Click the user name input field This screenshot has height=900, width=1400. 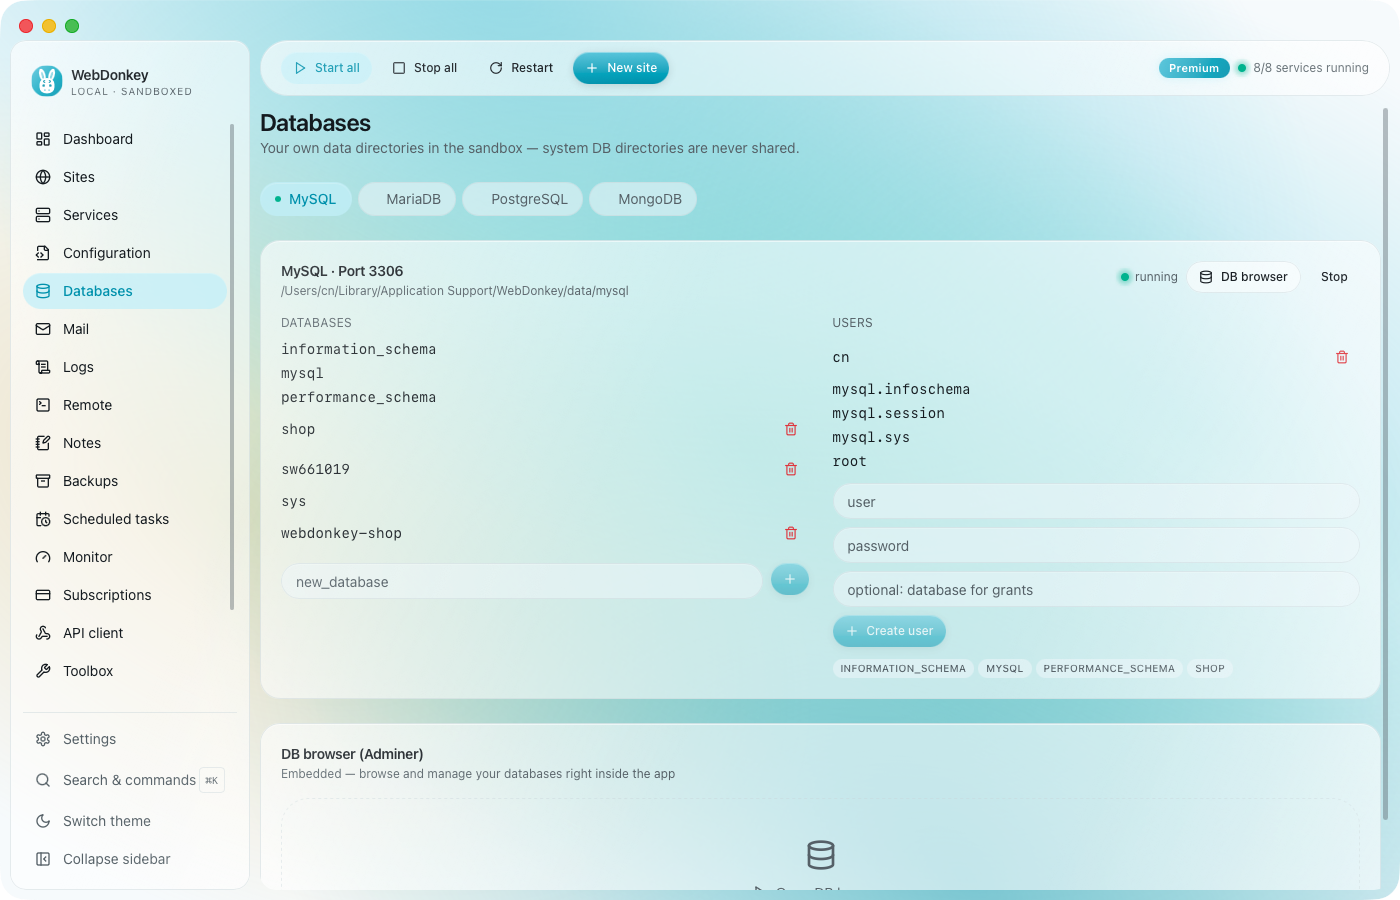pyautogui.click(x=1096, y=502)
